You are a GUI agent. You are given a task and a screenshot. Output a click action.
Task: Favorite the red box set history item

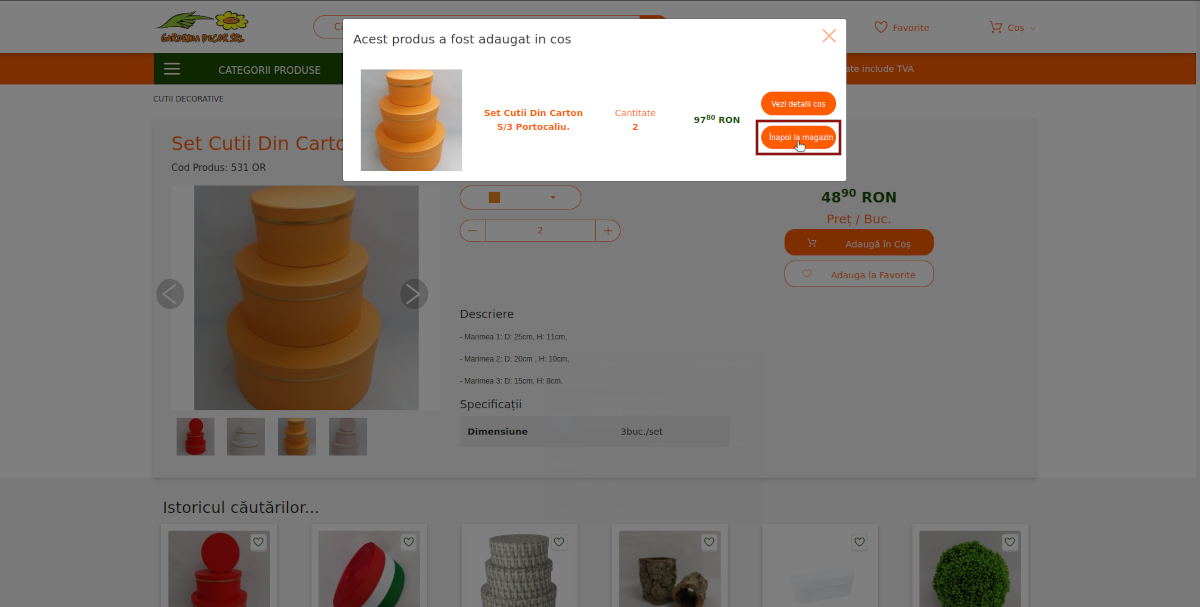(x=258, y=542)
